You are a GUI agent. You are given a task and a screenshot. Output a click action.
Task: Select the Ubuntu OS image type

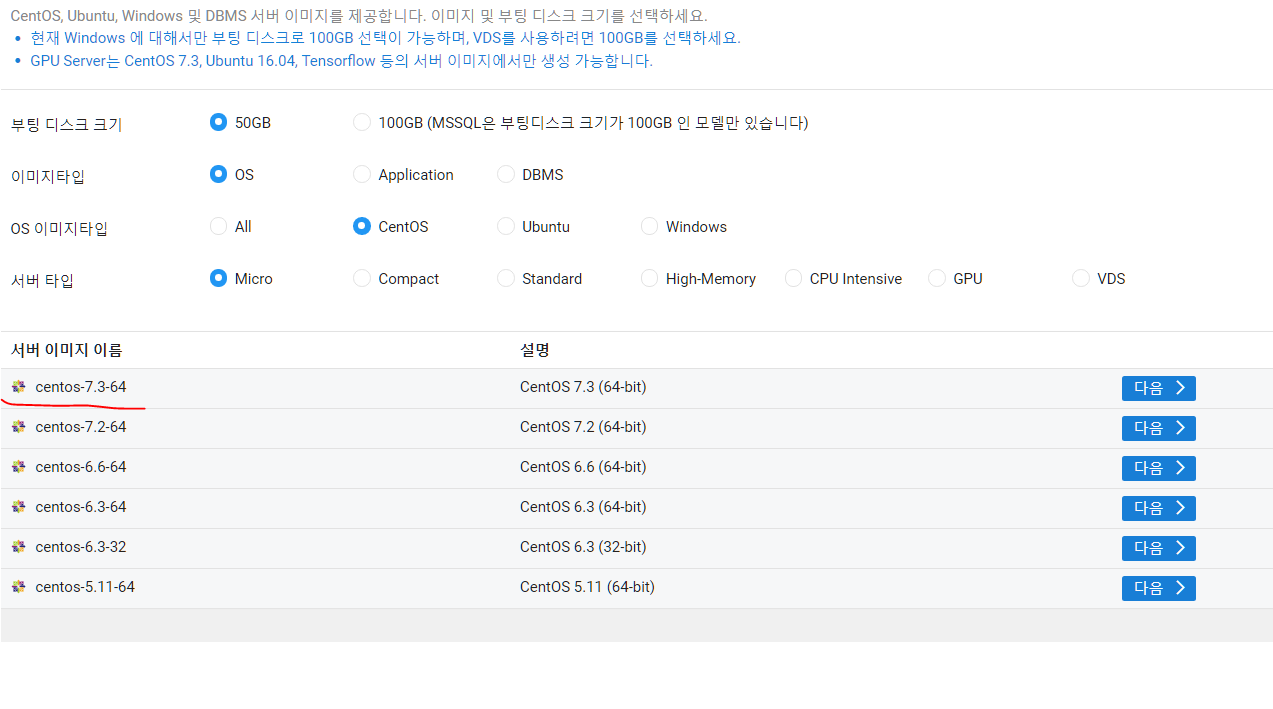(x=506, y=226)
